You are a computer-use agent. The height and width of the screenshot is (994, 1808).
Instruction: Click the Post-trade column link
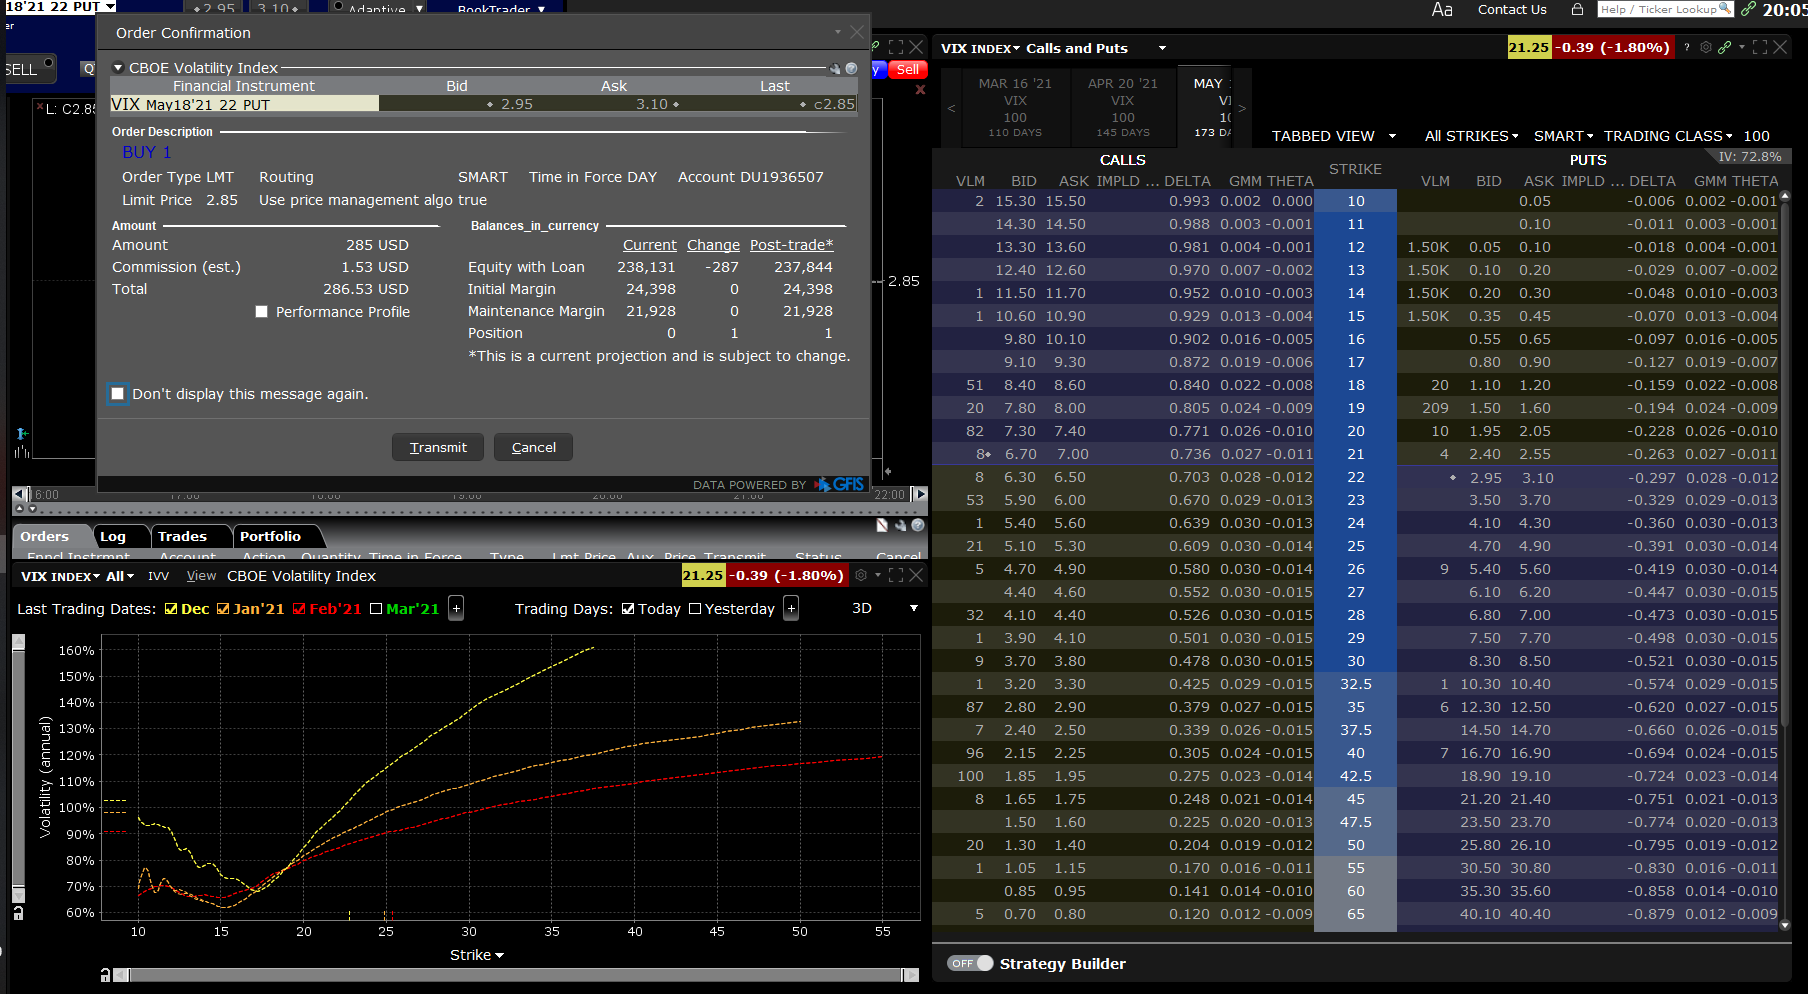[791, 245]
